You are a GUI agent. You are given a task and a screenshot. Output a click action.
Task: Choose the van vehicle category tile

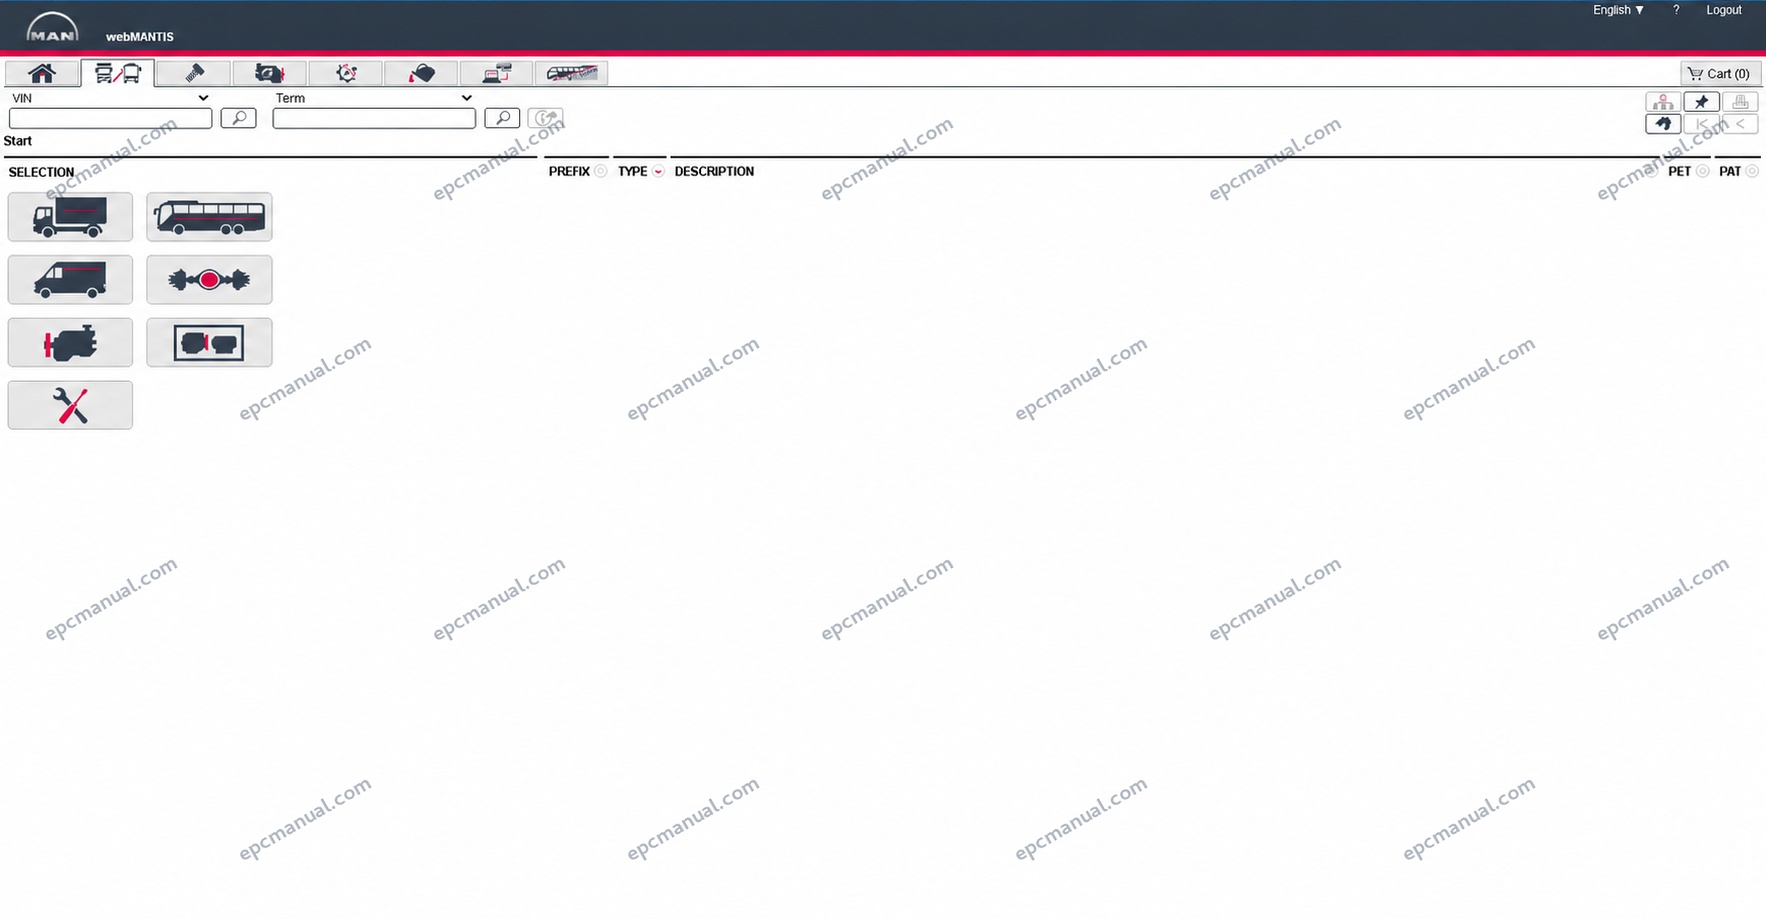[x=70, y=280]
